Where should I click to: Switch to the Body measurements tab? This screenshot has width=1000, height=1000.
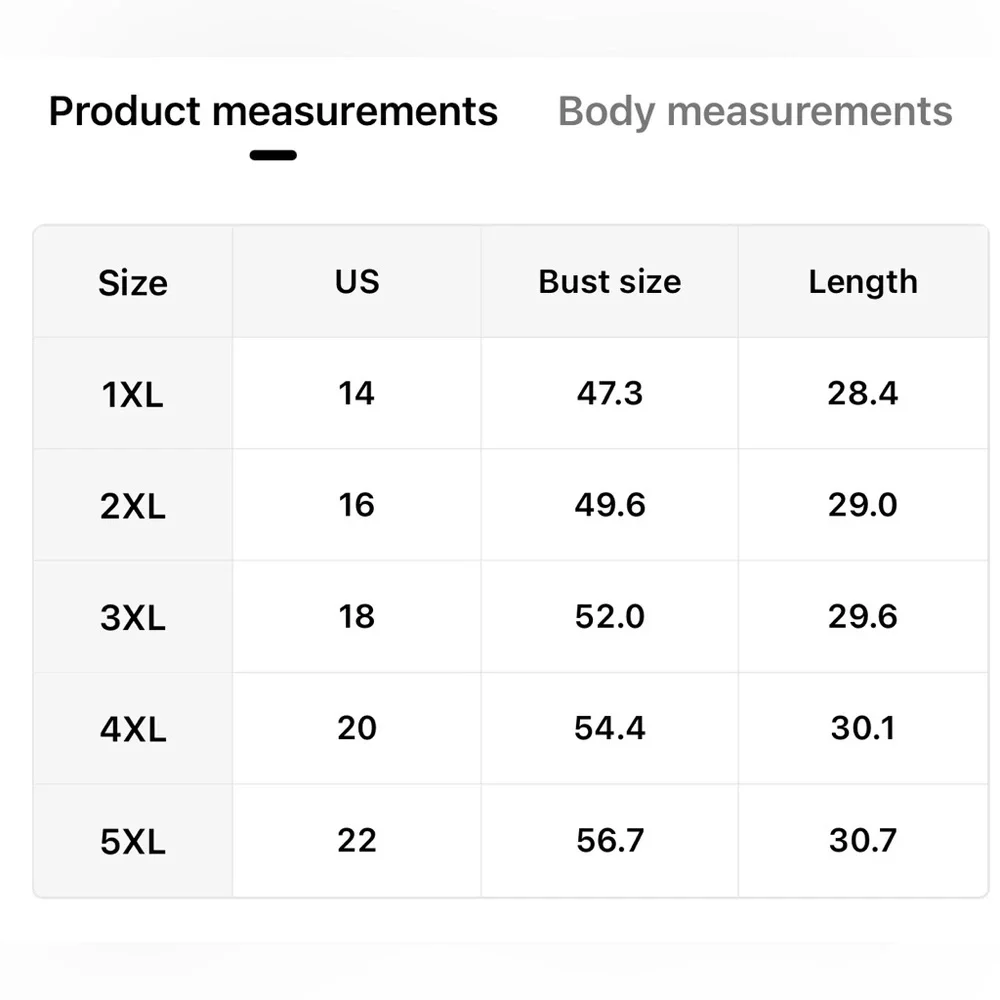click(x=755, y=111)
